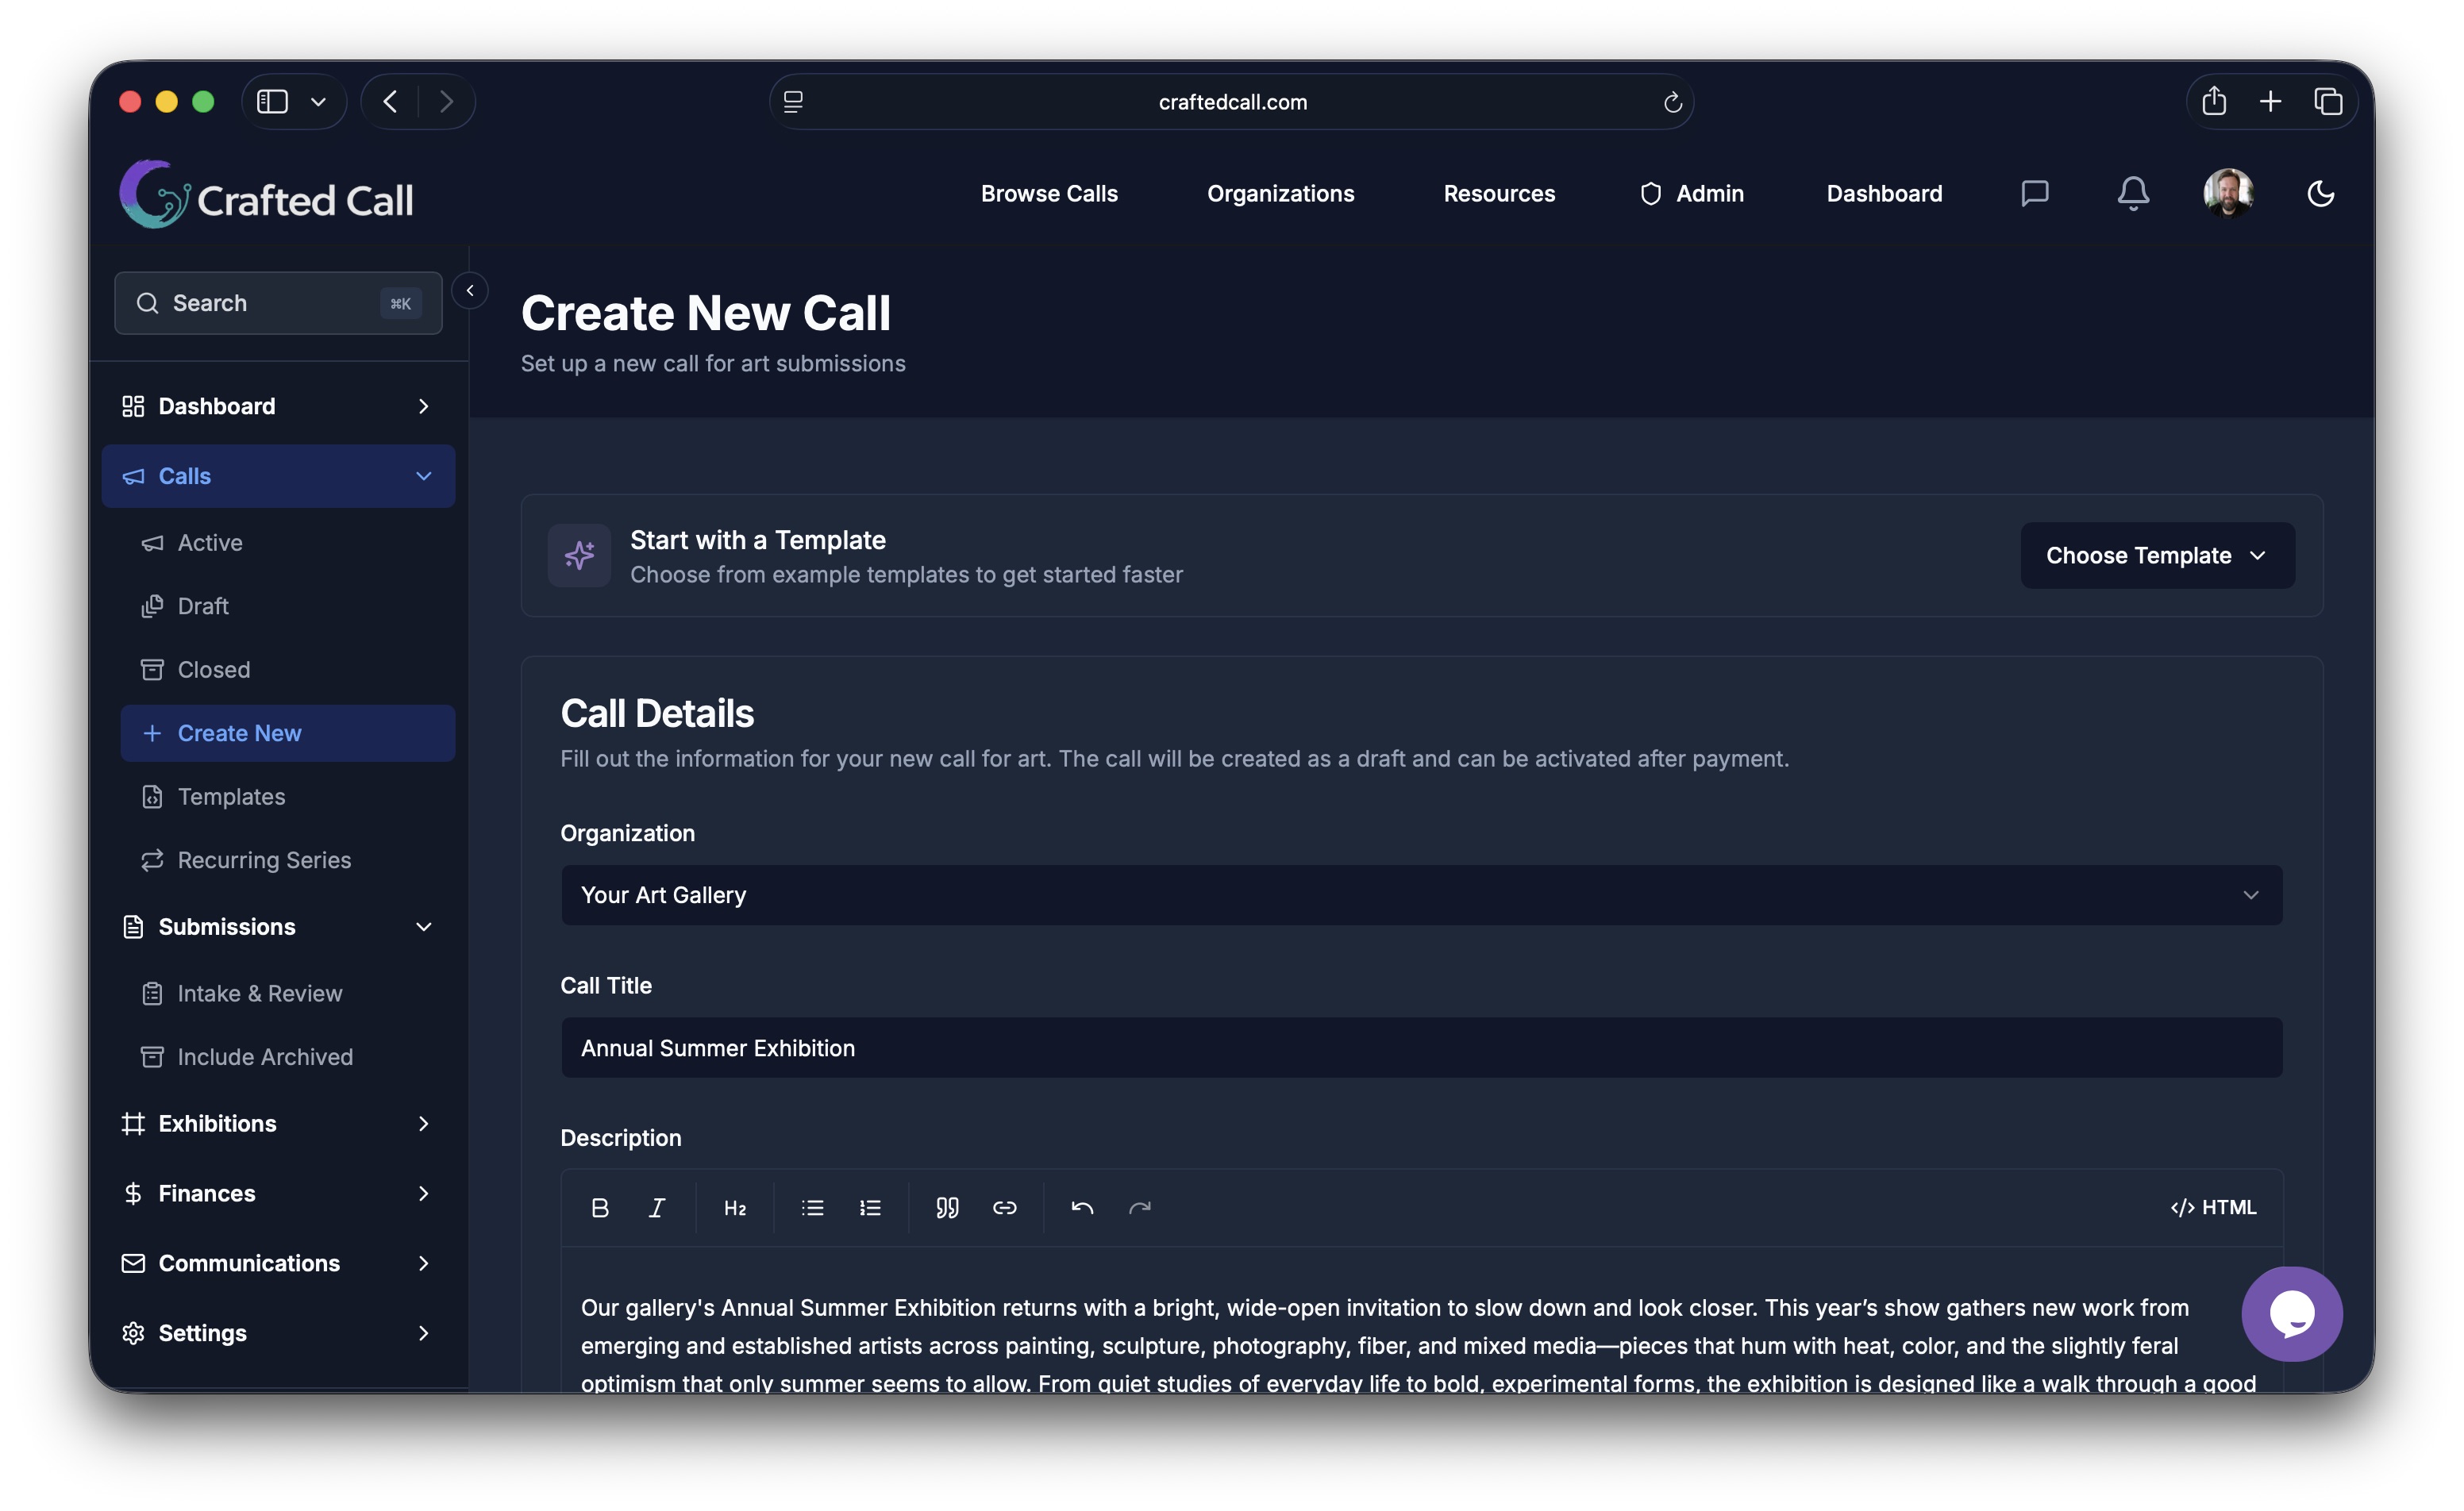This screenshot has width=2464, height=1511.
Task: Insert a blockquote in the description
Action: coord(946,1207)
